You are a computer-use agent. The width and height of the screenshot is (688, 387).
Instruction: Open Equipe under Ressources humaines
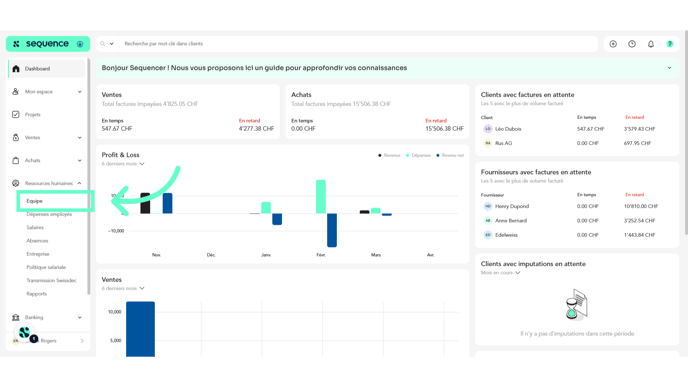click(x=34, y=201)
